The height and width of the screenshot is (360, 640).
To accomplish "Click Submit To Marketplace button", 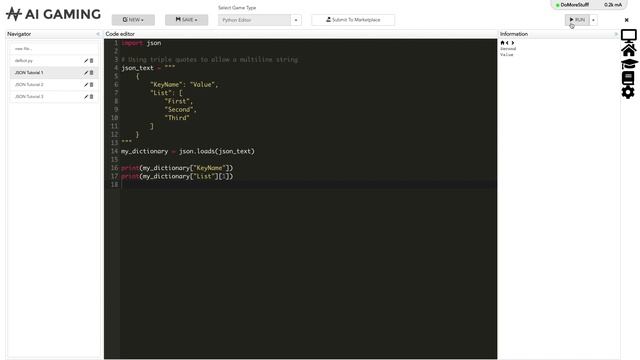I will (x=353, y=20).
